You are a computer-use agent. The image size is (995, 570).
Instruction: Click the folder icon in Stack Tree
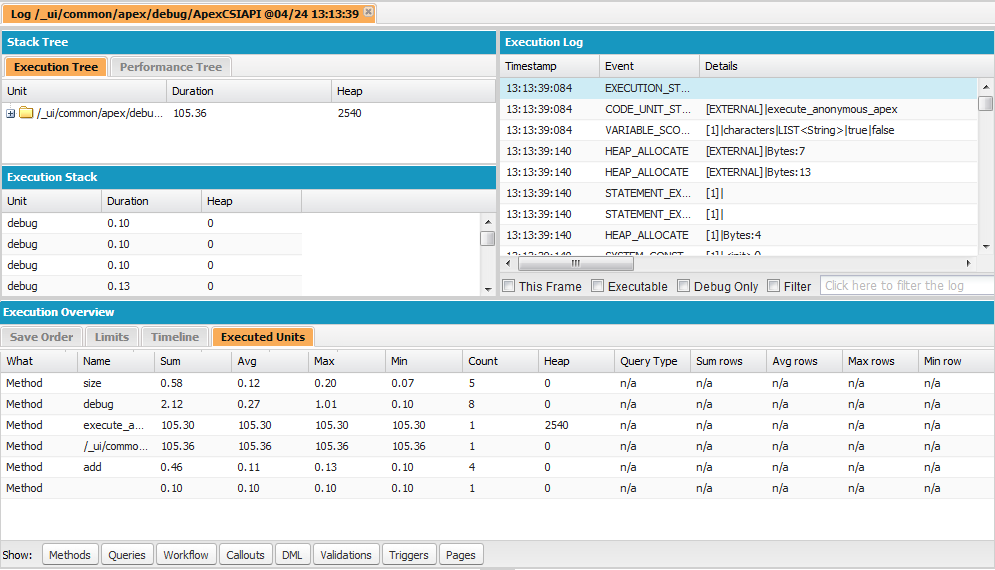(x=26, y=113)
